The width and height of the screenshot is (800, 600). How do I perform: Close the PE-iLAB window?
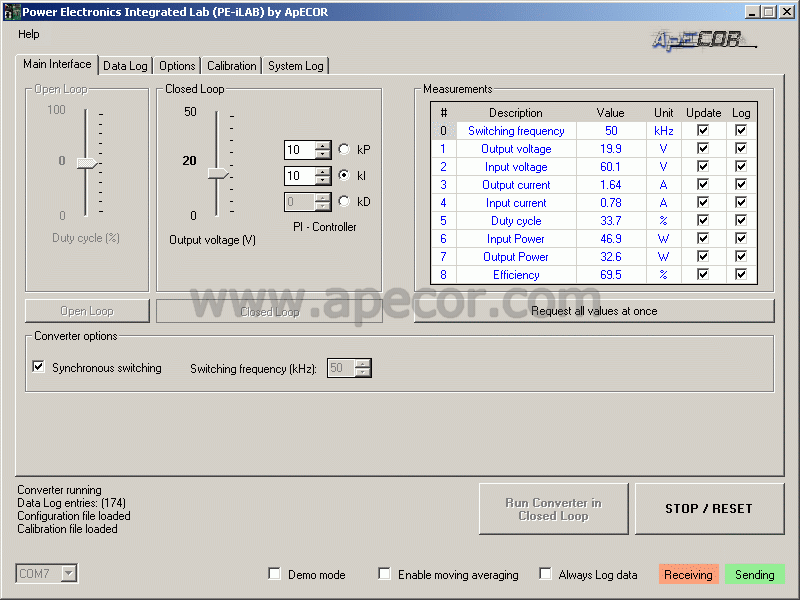tap(786, 12)
